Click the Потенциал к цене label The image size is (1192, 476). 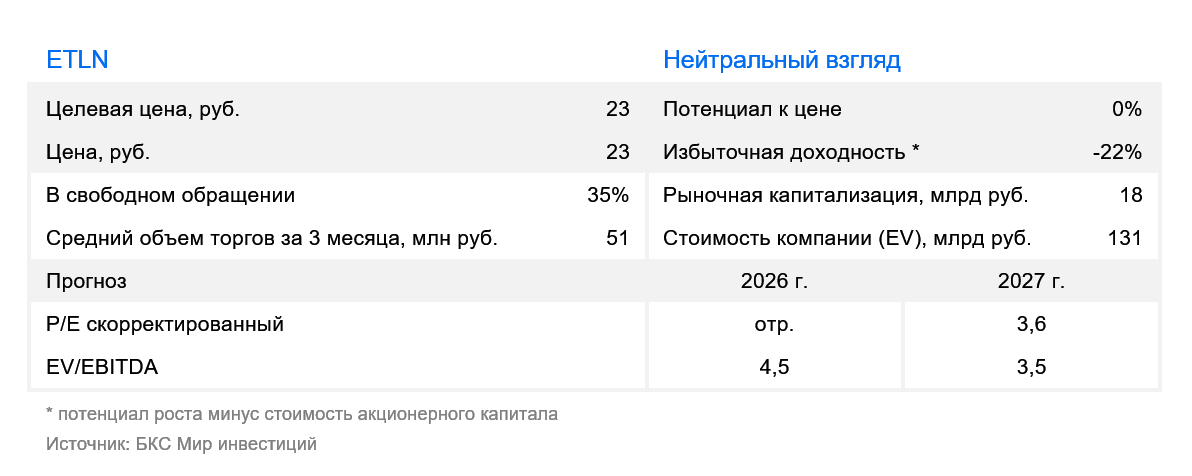point(752,109)
